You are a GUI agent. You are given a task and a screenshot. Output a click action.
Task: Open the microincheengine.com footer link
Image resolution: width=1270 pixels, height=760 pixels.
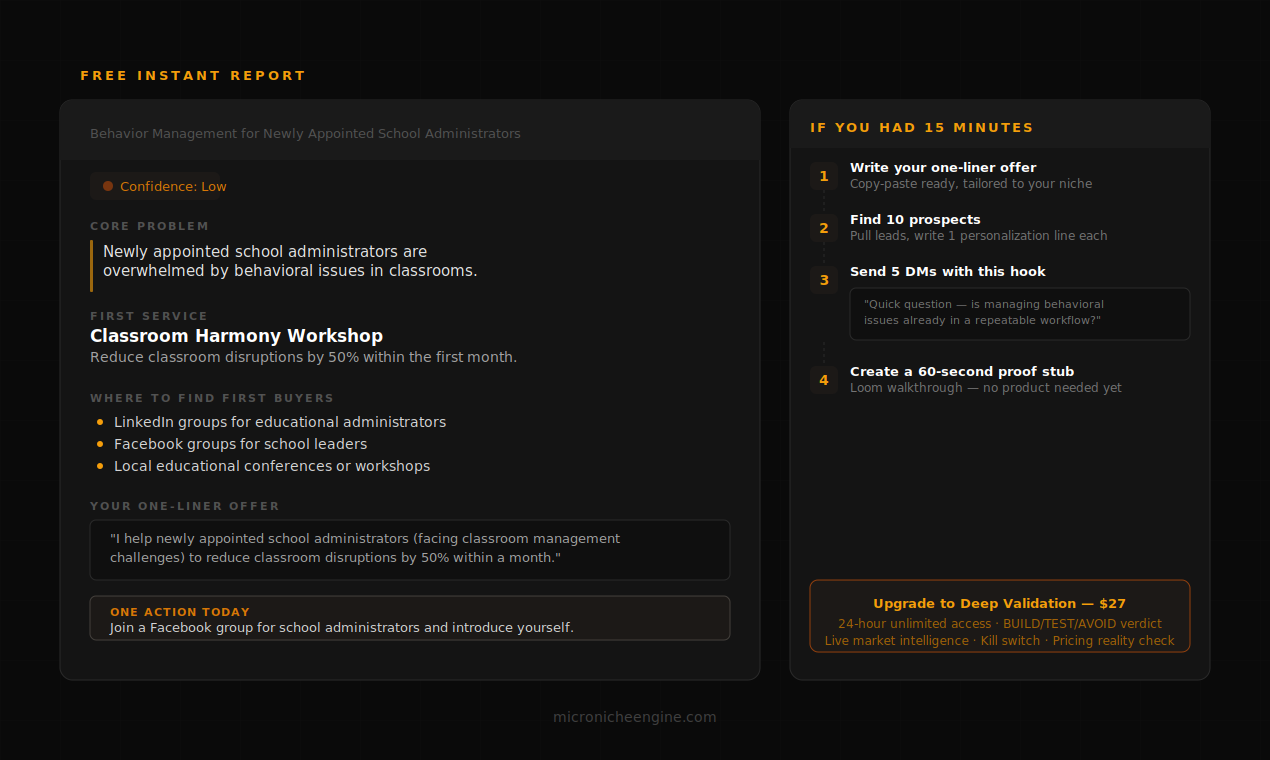point(635,717)
